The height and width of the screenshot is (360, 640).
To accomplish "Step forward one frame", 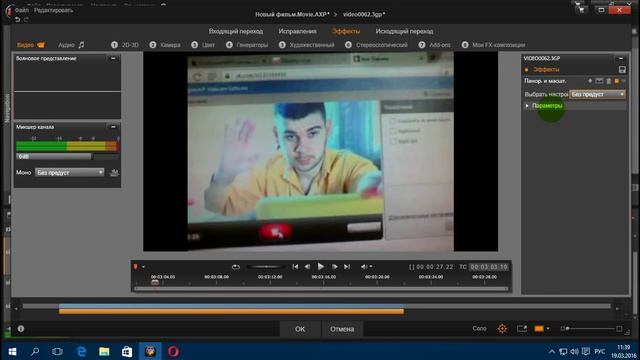I will coord(334,267).
